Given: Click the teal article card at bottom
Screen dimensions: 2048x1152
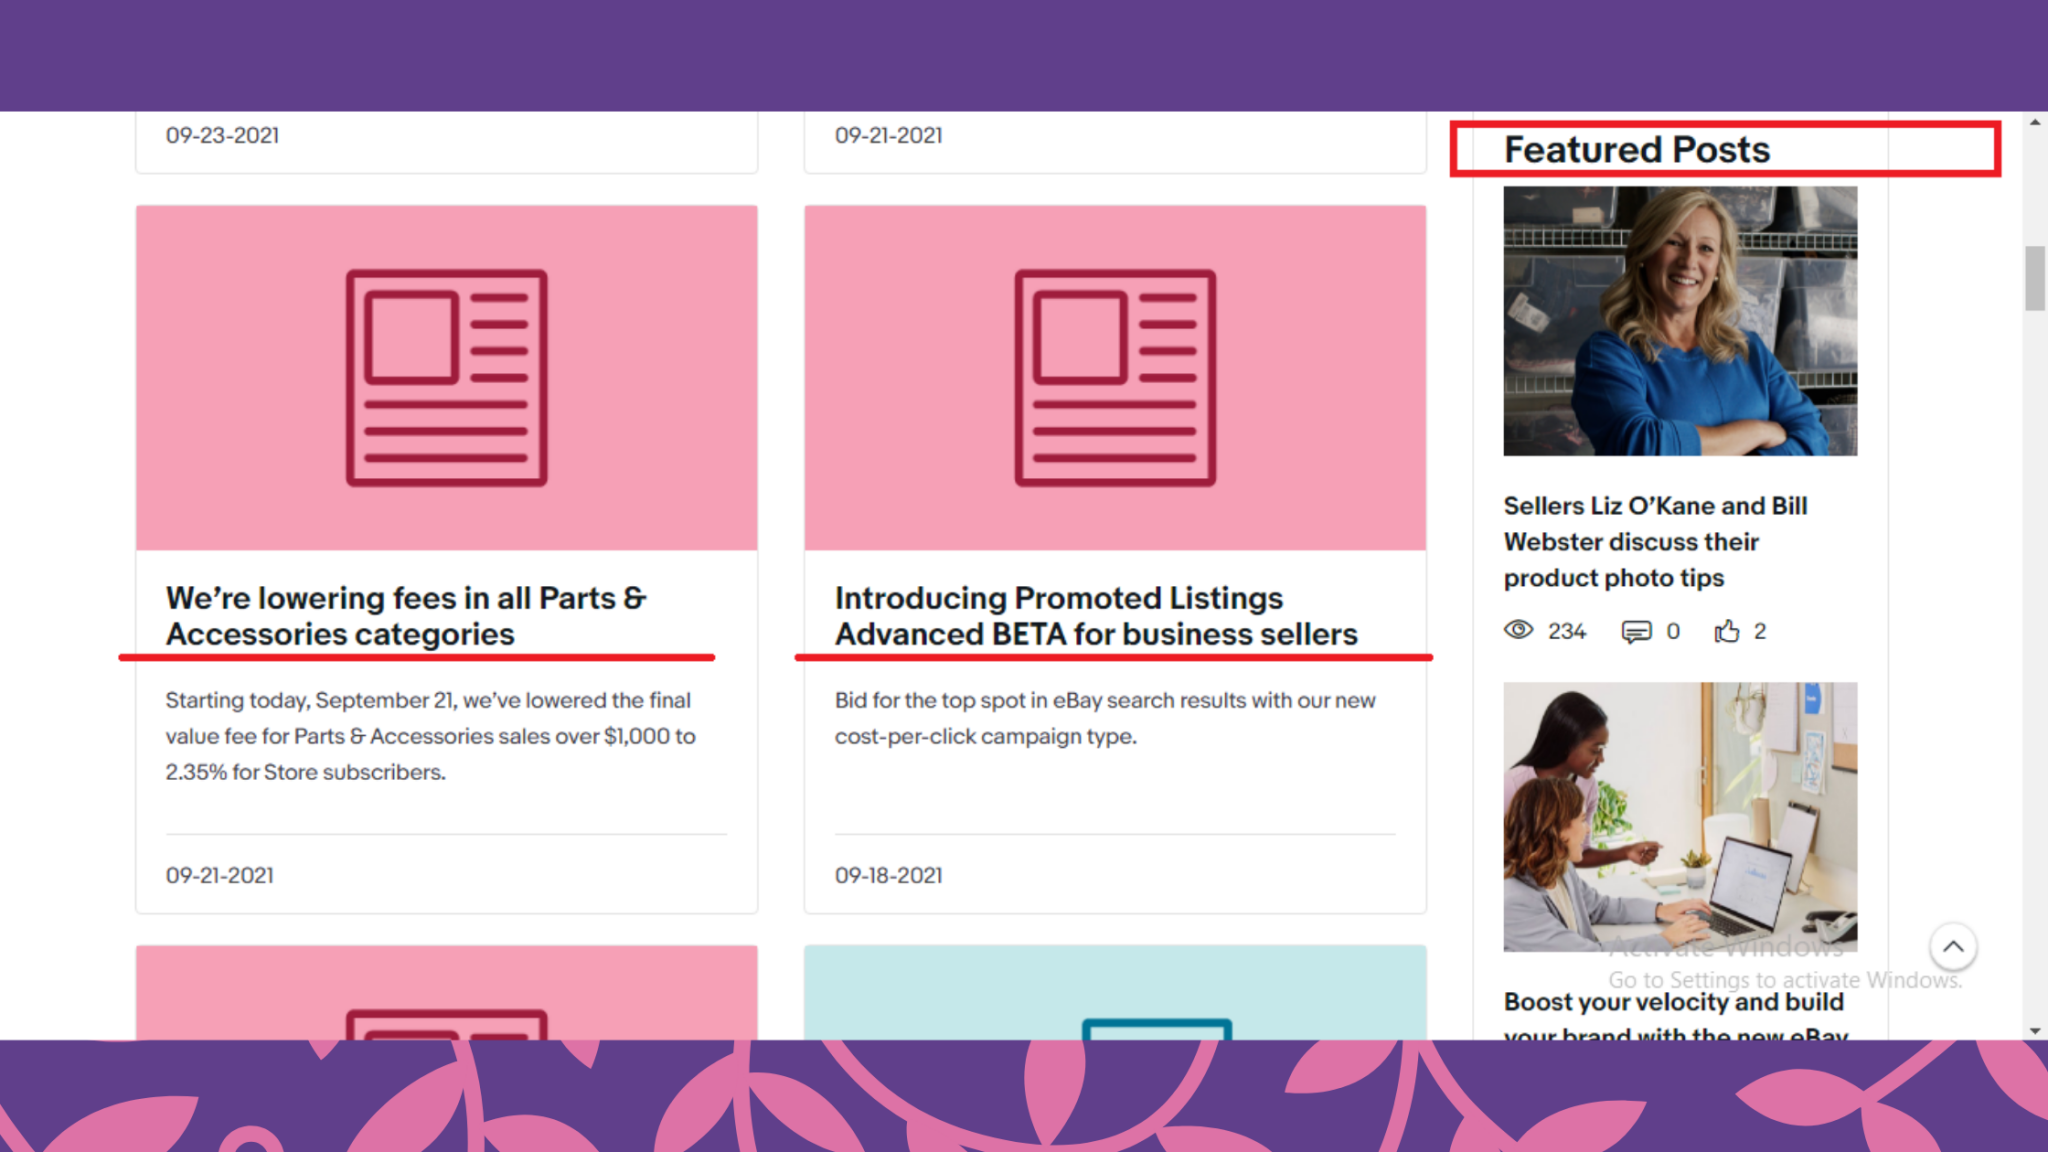Looking at the screenshot, I should [x=1115, y=992].
